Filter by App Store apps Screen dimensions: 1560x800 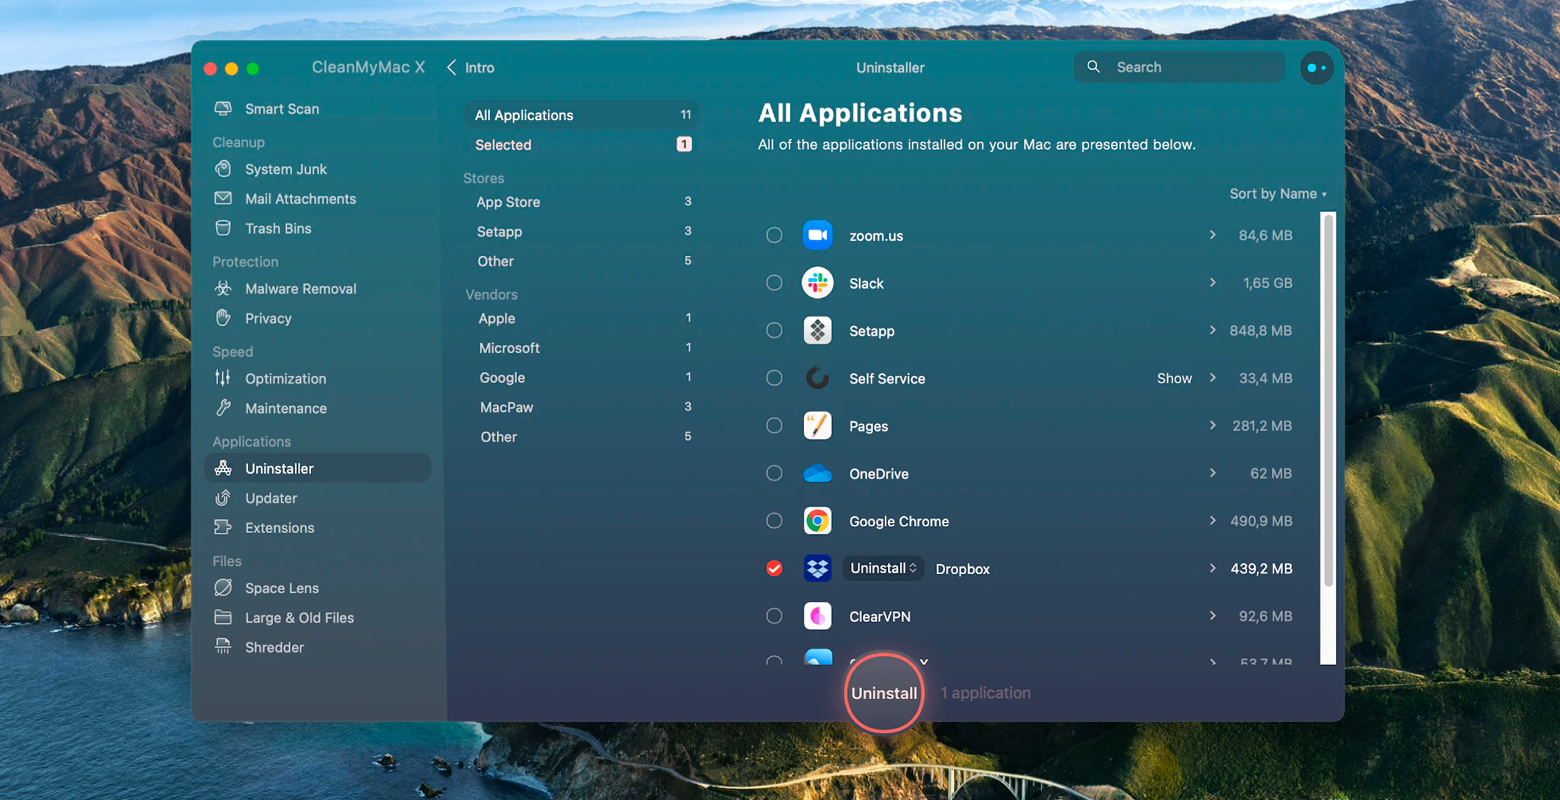(582, 202)
